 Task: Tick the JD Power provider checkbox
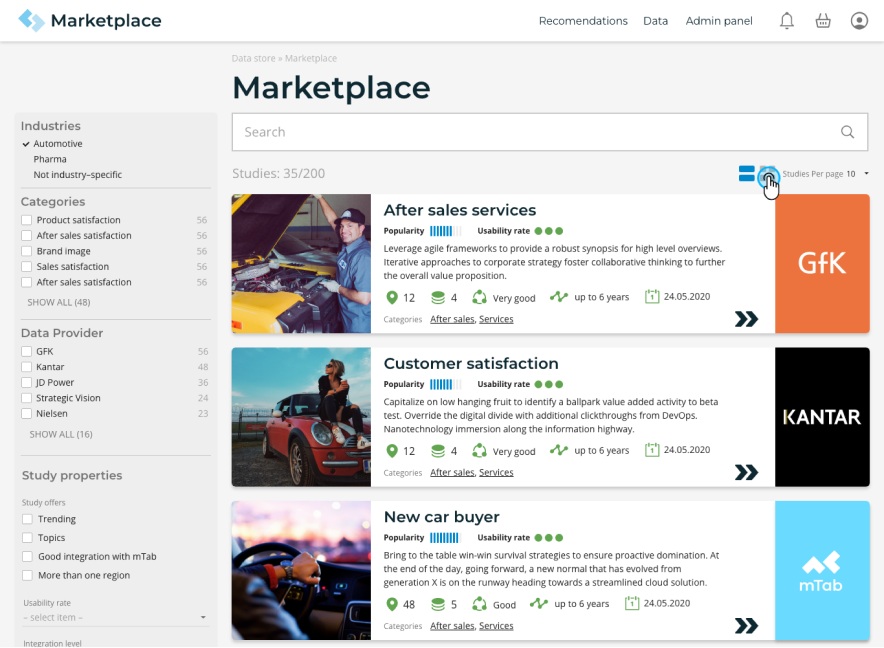(x=26, y=382)
